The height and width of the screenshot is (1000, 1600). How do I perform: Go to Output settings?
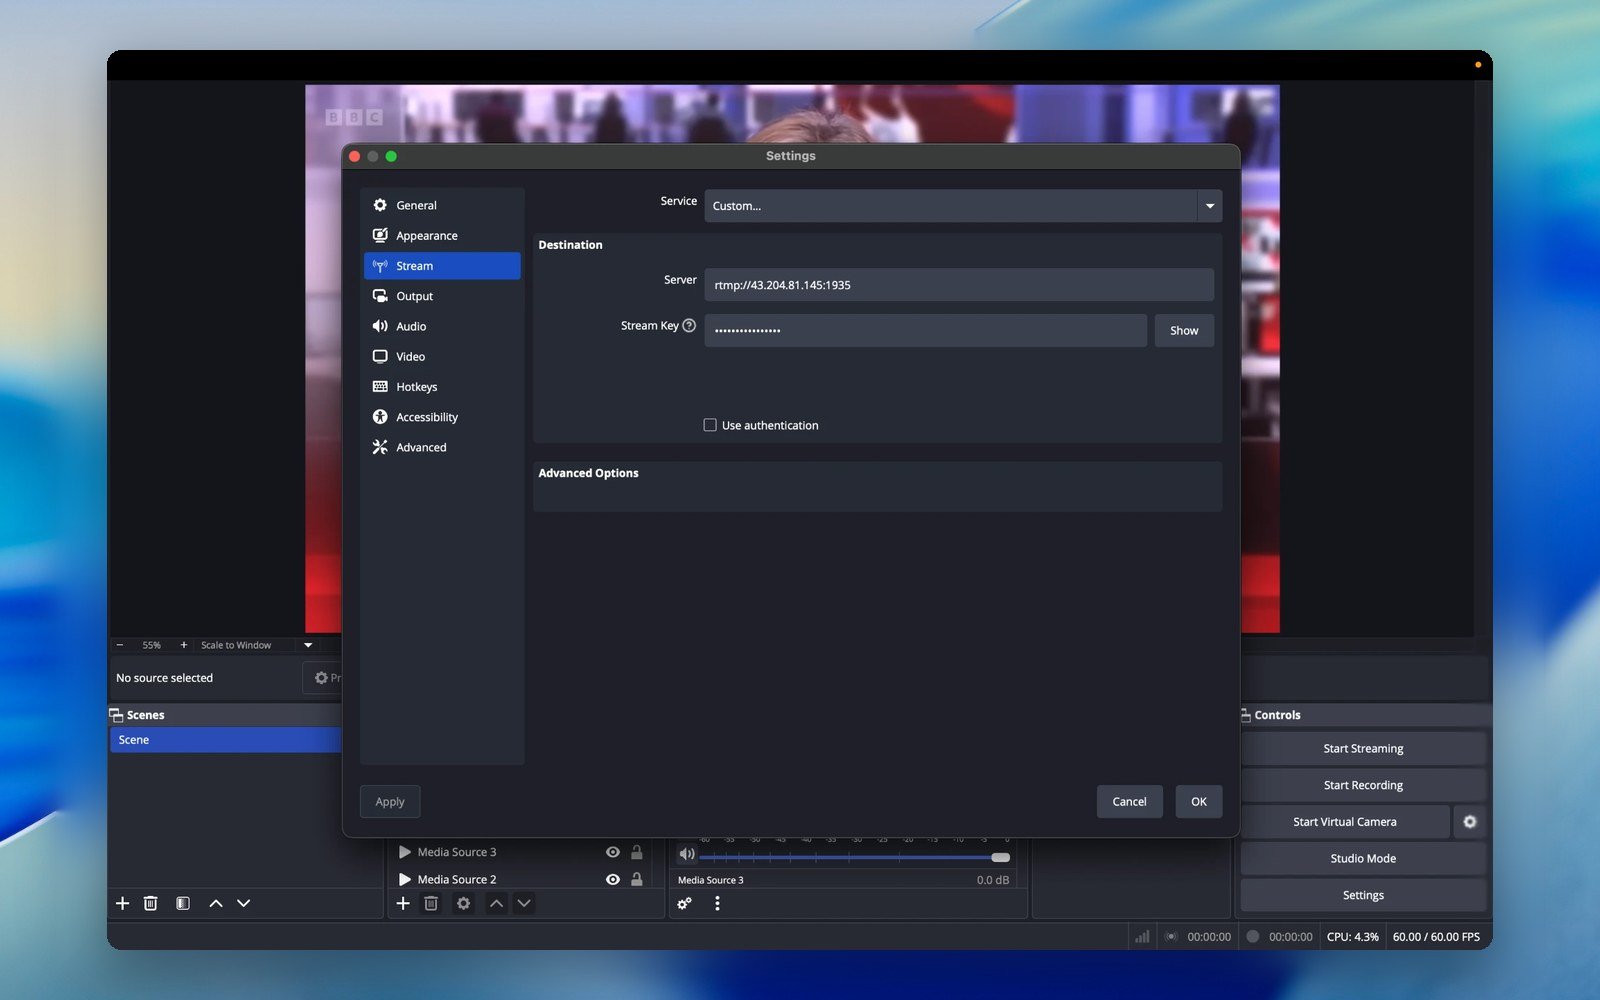[441, 296]
